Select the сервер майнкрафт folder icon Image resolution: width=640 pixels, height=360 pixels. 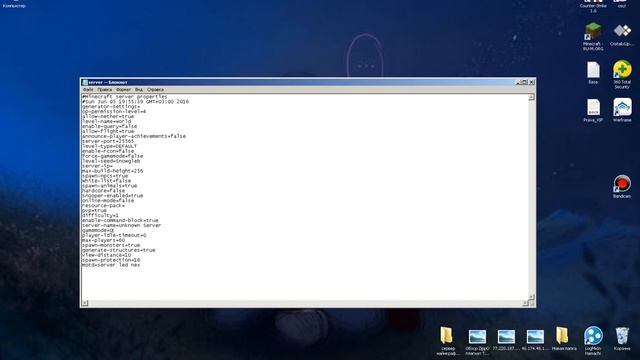pos(447,340)
